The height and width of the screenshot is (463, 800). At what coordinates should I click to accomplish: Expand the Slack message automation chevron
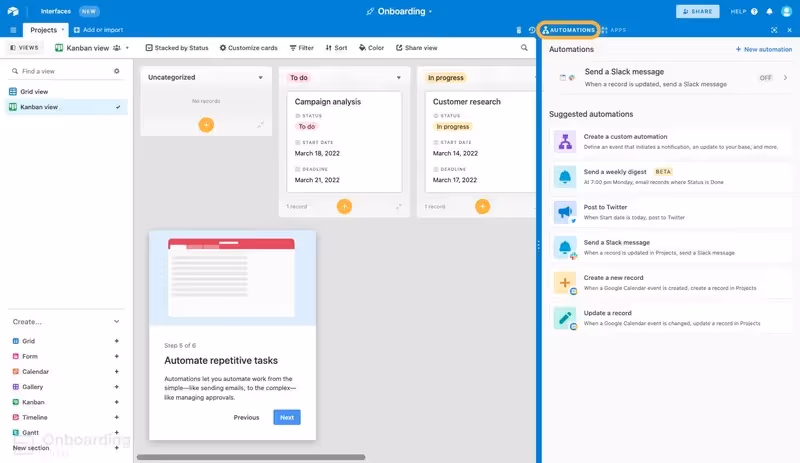785,78
